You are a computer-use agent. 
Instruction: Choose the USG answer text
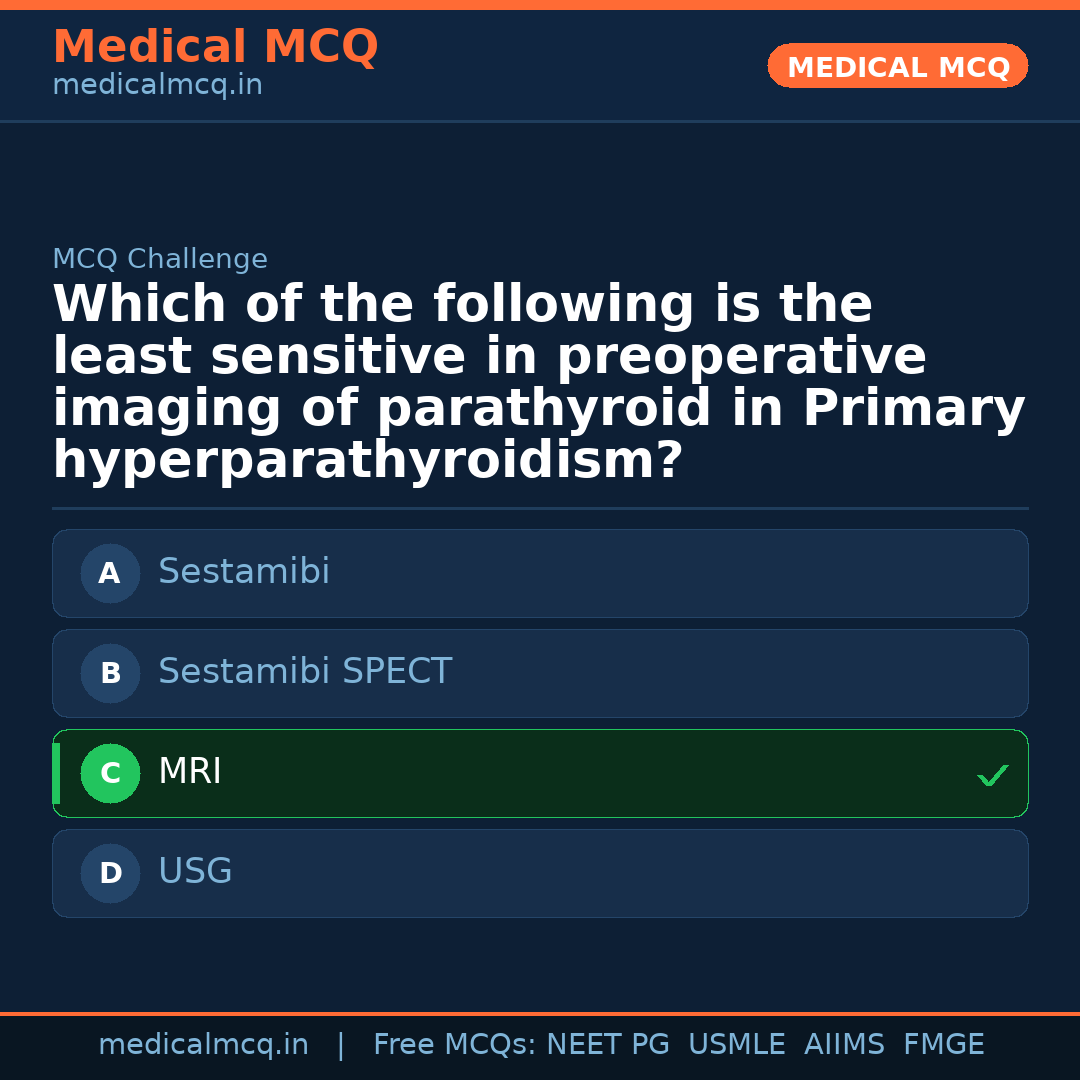click(195, 872)
